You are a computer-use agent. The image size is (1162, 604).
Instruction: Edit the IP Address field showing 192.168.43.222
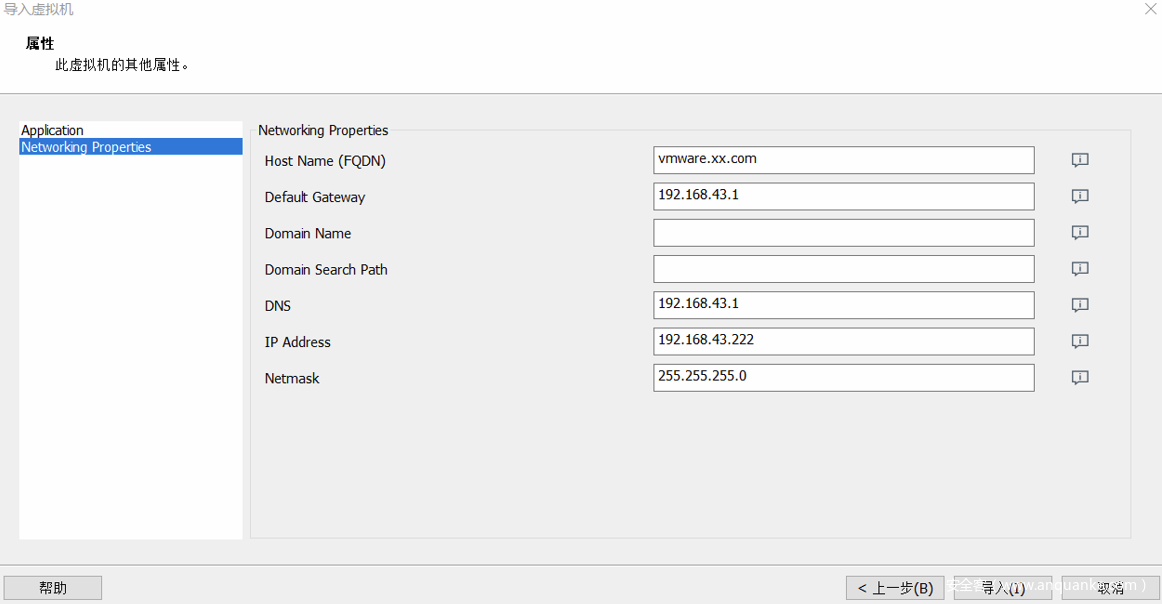843,341
